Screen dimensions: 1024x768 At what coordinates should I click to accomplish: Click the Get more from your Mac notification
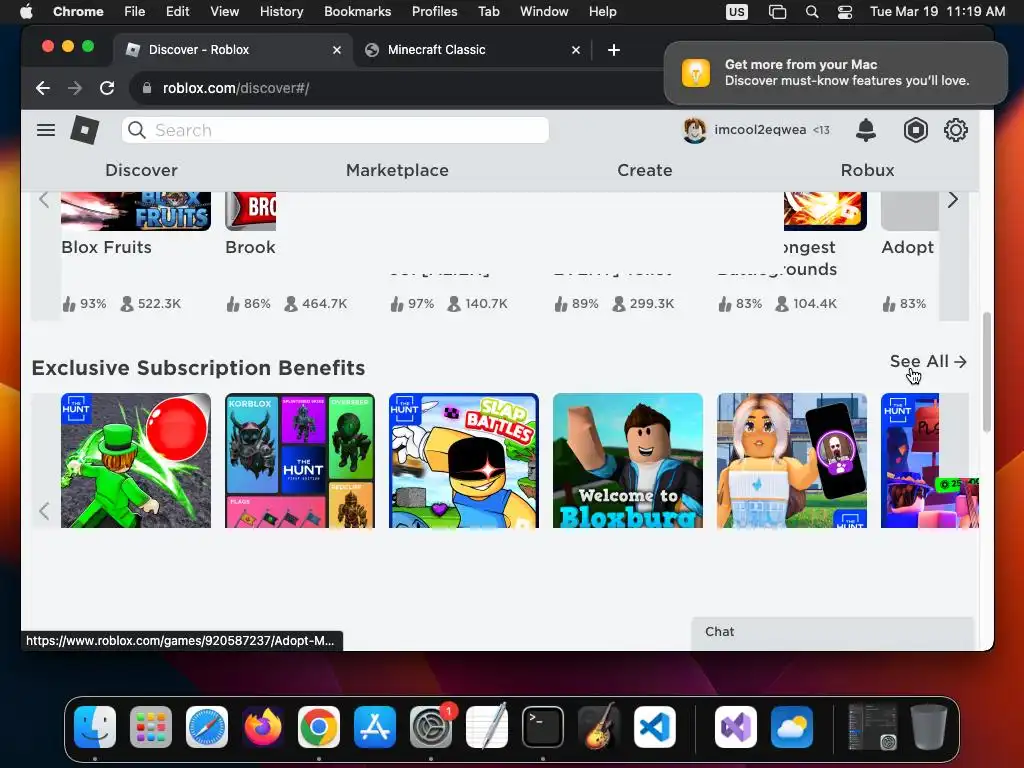click(835, 73)
